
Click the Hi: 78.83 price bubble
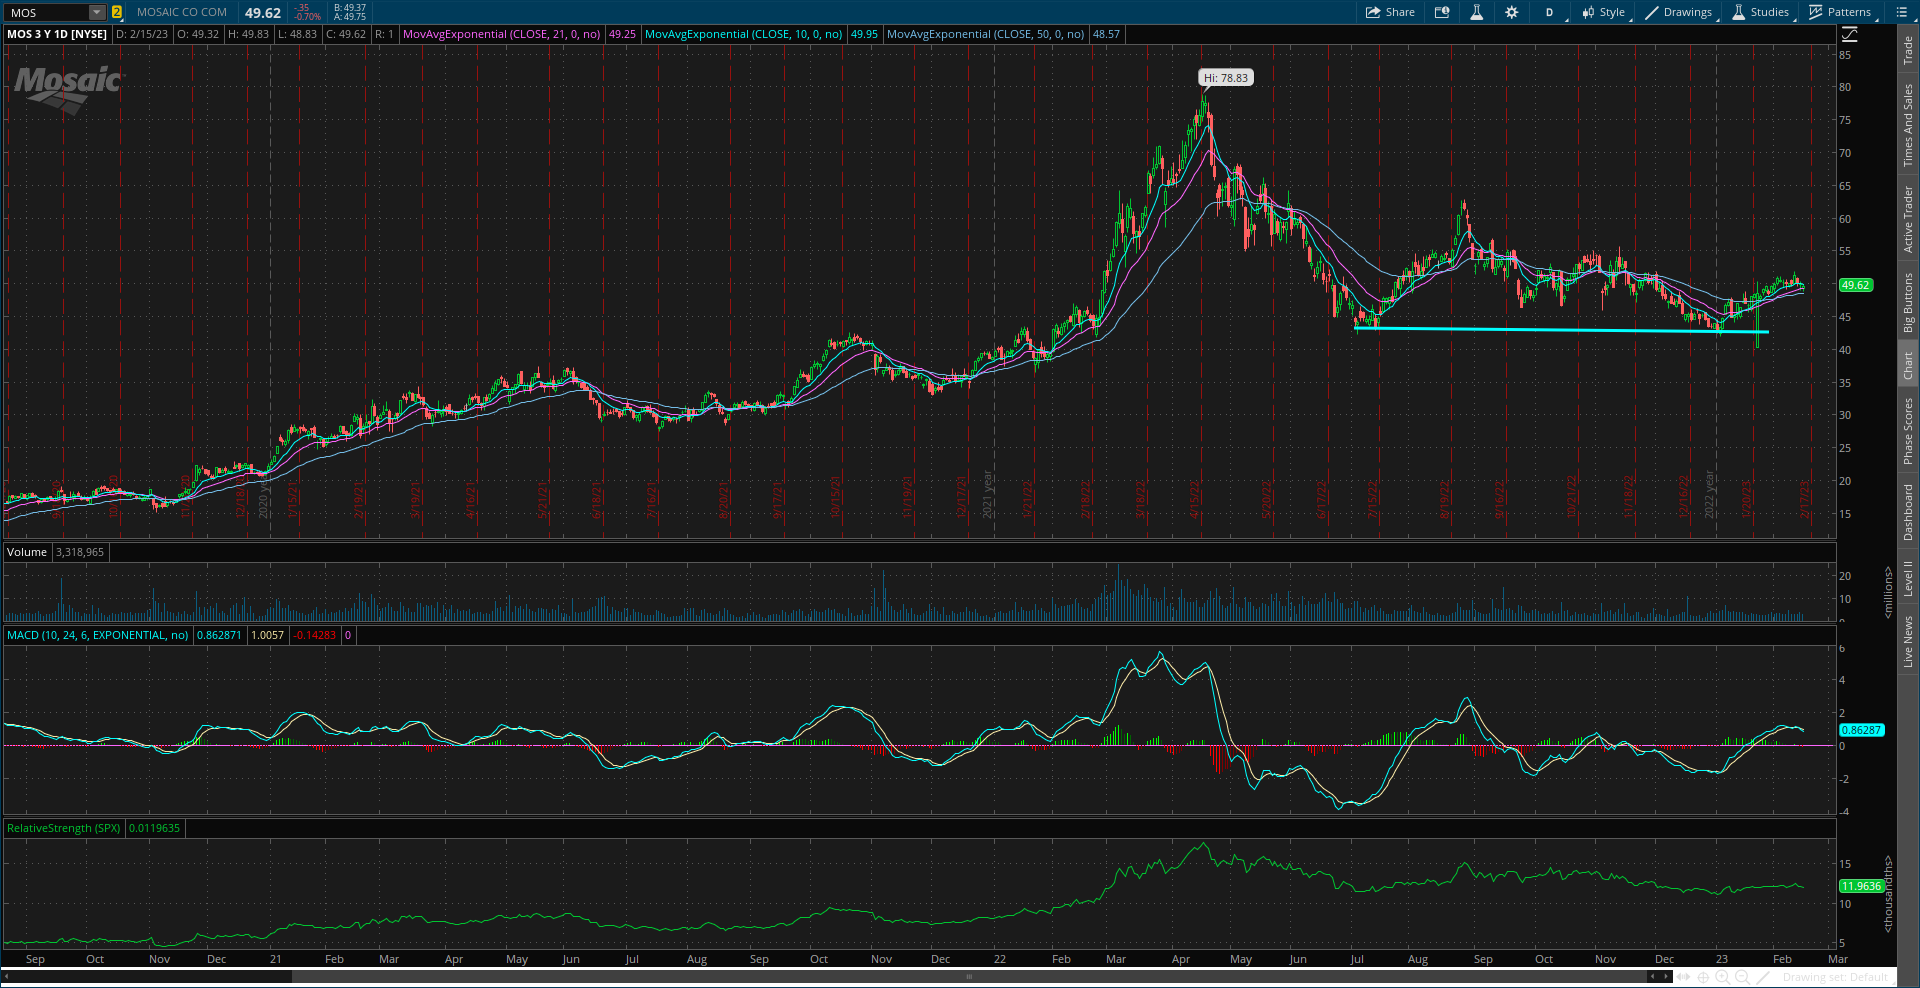(1225, 78)
